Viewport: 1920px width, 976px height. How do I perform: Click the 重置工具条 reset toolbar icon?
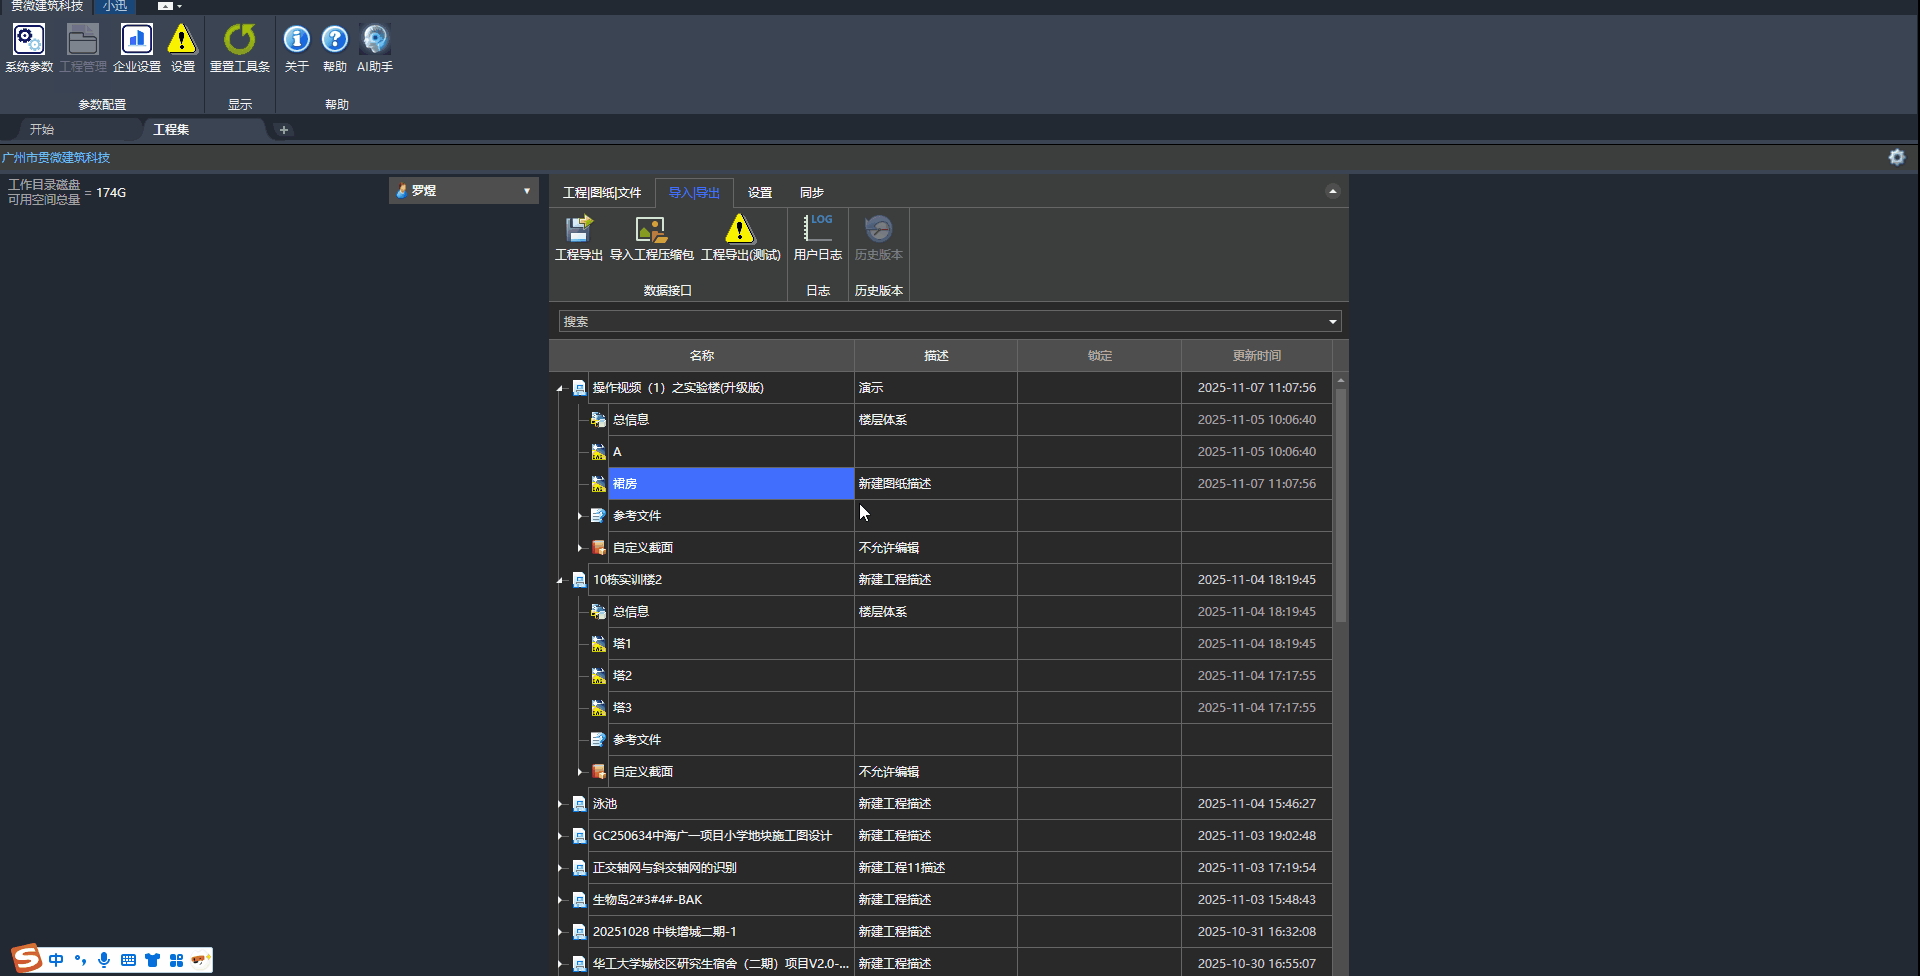240,40
